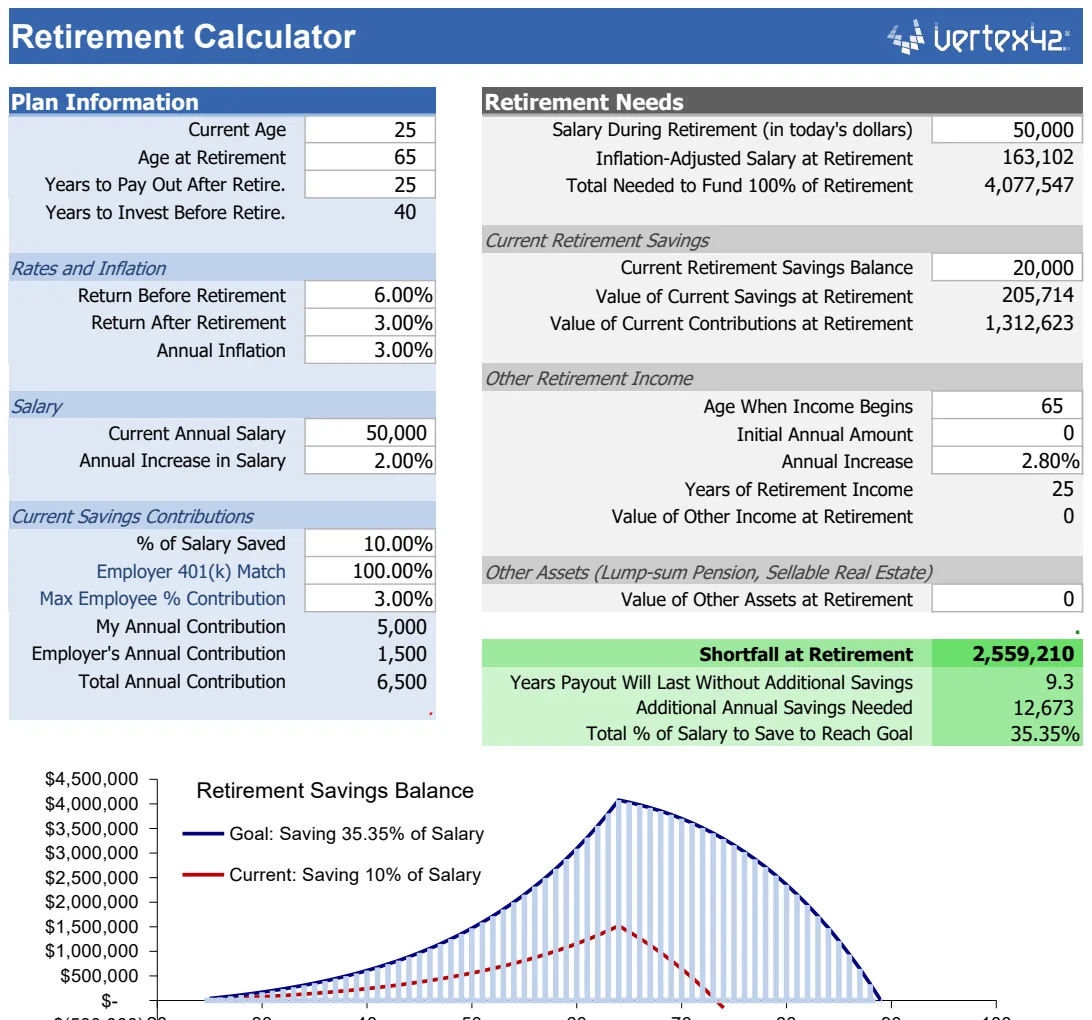
Task: Click Value of Current Savings value 205,714
Action: tap(1038, 295)
